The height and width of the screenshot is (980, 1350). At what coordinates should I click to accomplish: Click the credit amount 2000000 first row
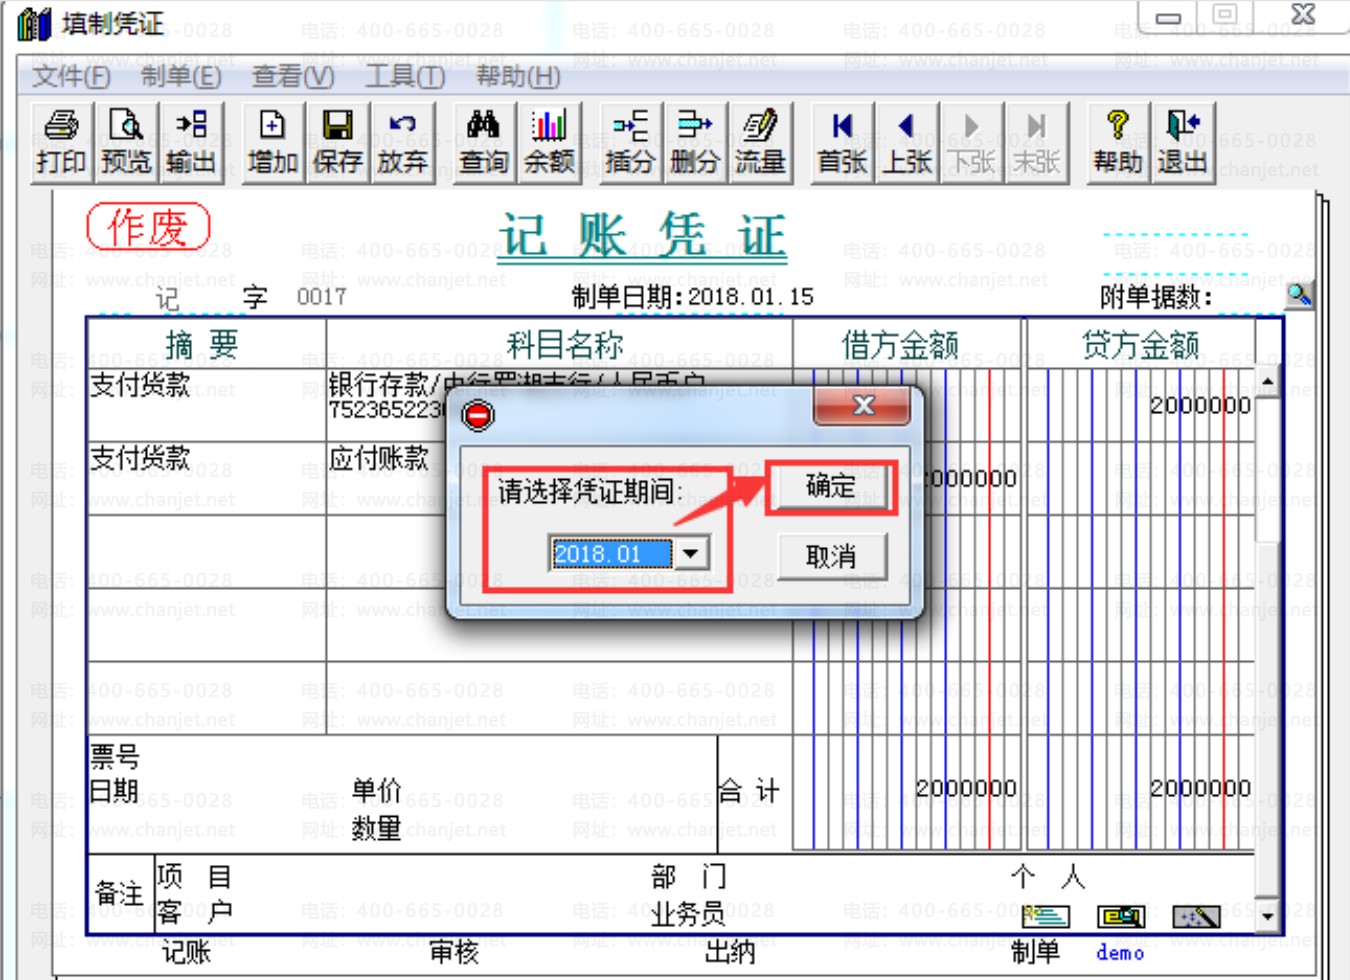(x=1200, y=405)
